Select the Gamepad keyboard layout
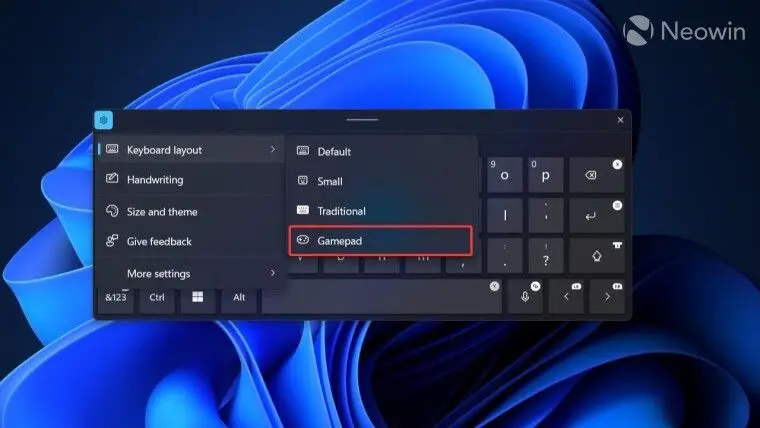The width and height of the screenshot is (760, 428). click(380, 240)
